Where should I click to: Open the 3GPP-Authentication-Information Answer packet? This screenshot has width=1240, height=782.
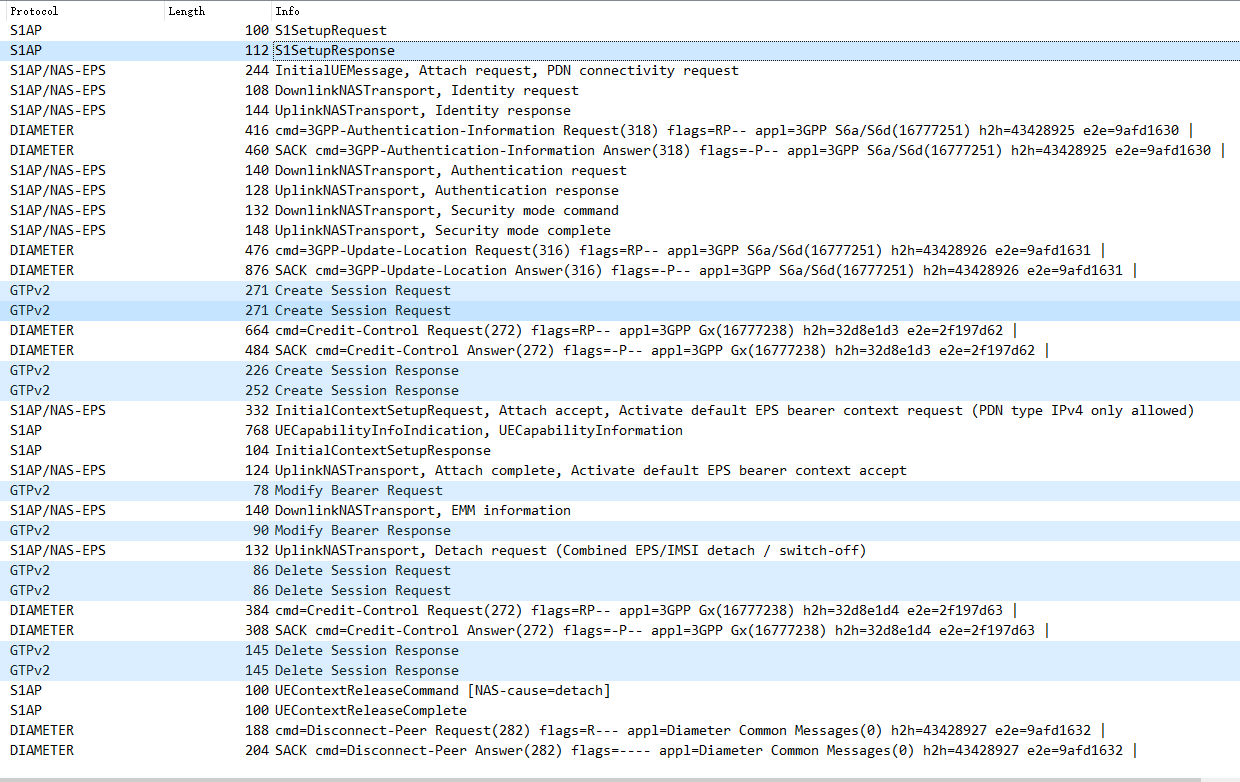click(620, 151)
